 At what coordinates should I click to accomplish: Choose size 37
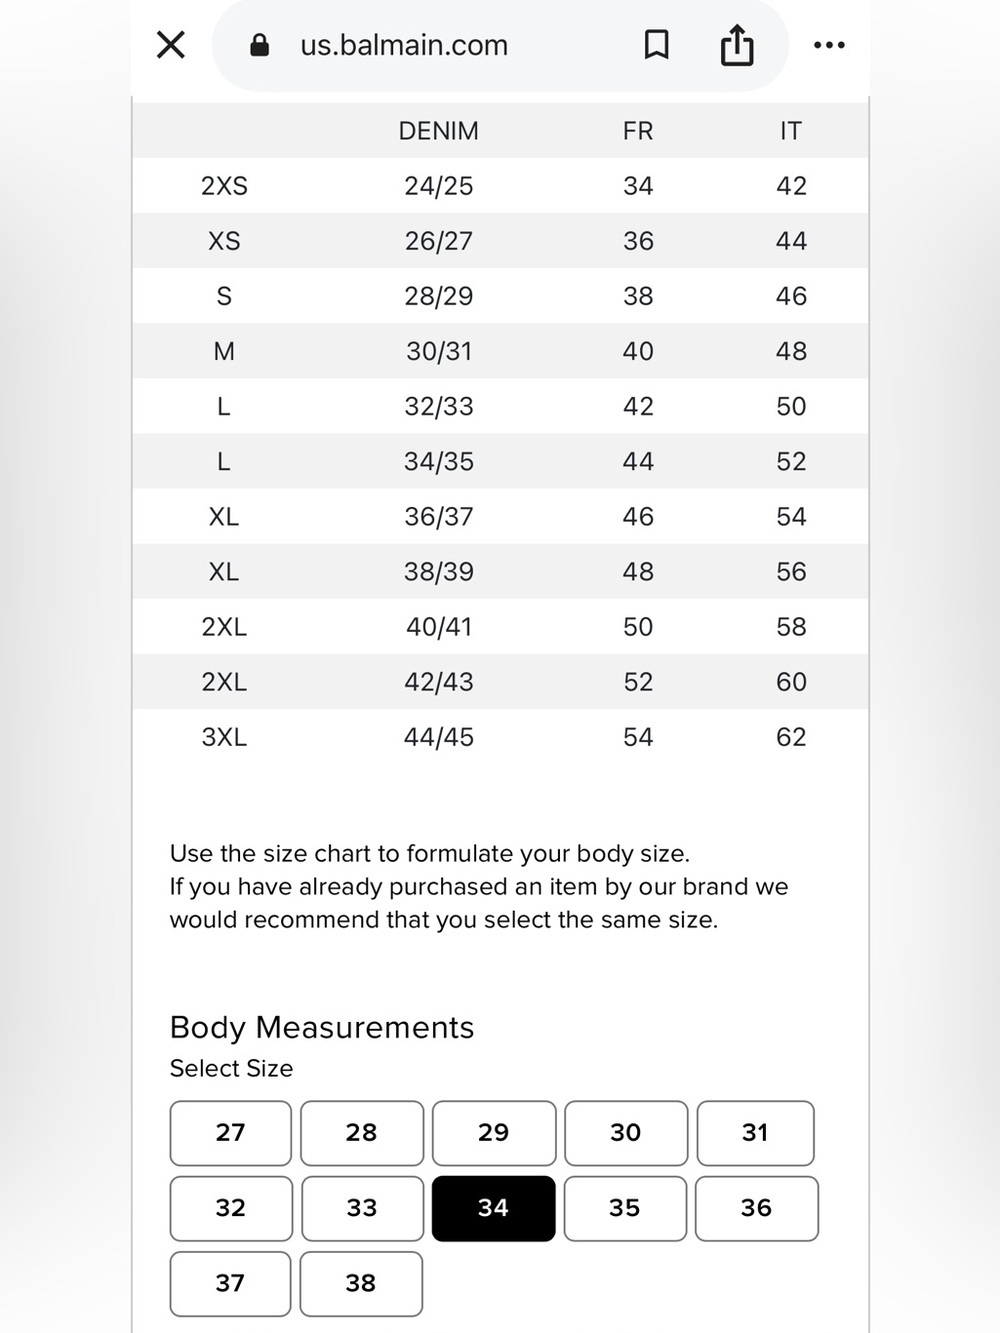(x=230, y=1283)
